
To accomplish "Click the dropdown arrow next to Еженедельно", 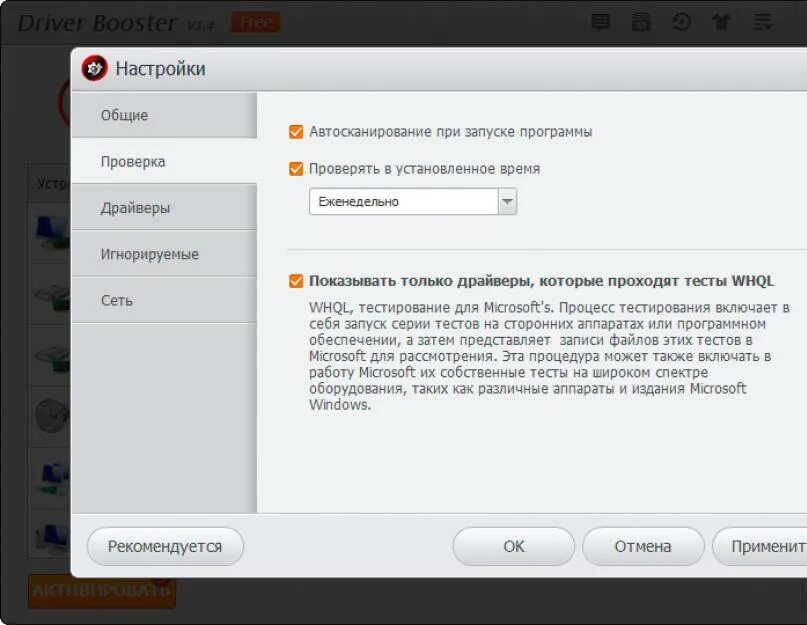I will pyautogui.click(x=507, y=201).
